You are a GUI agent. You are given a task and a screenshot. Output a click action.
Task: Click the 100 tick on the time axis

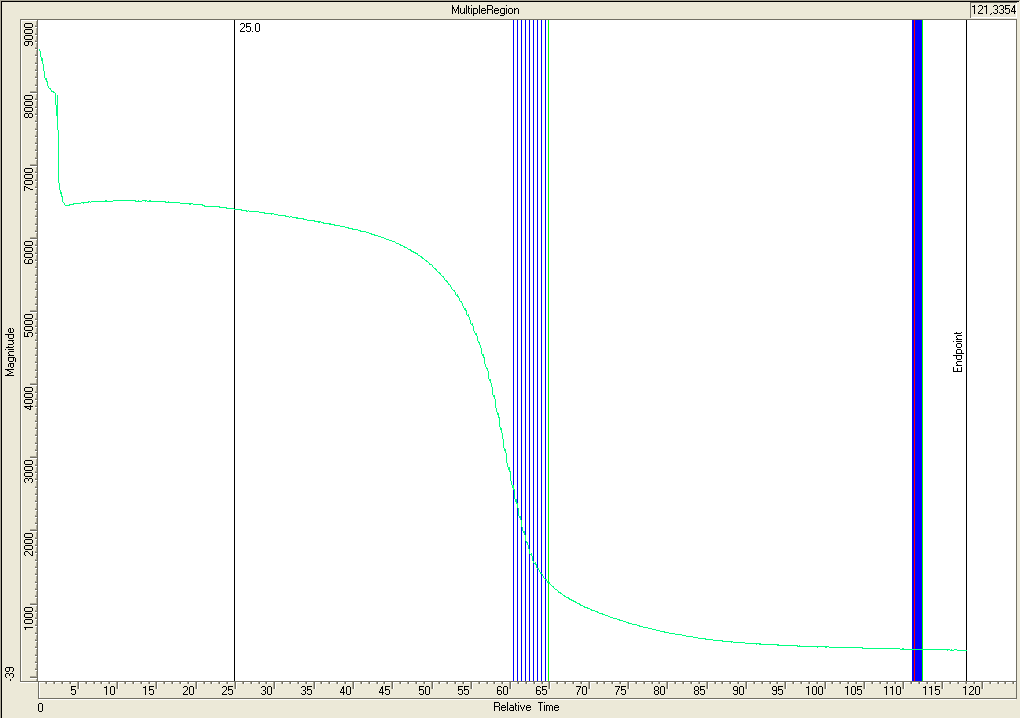pyautogui.click(x=816, y=691)
